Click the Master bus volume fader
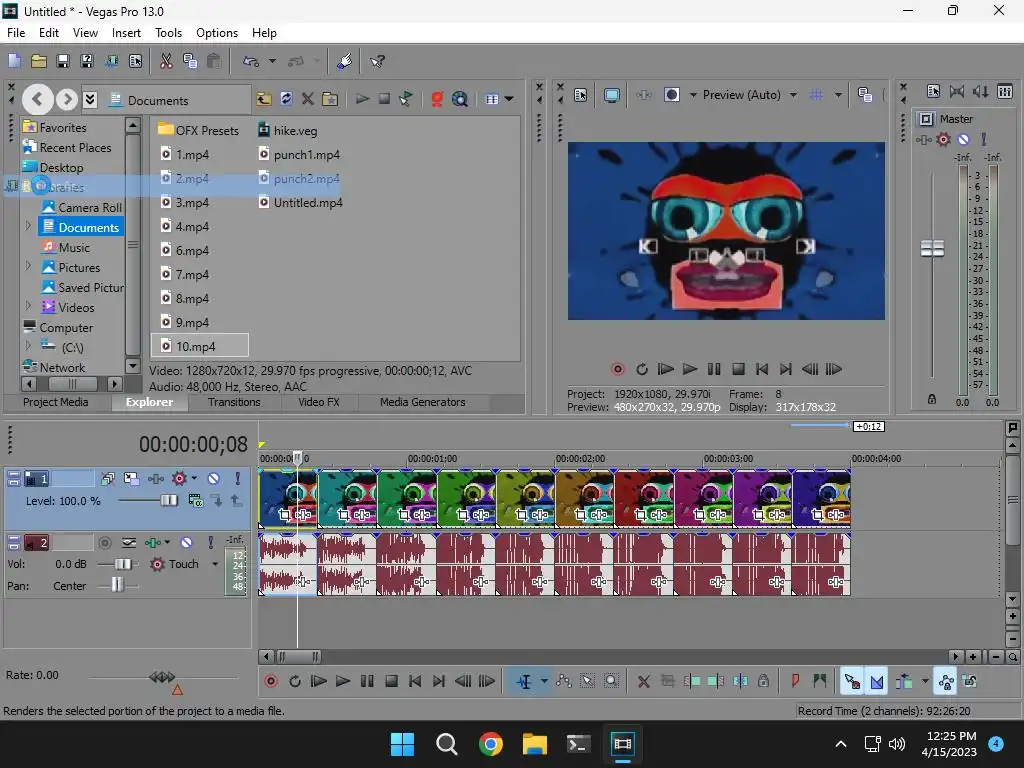This screenshot has height=768, width=1024. point(932,248)
